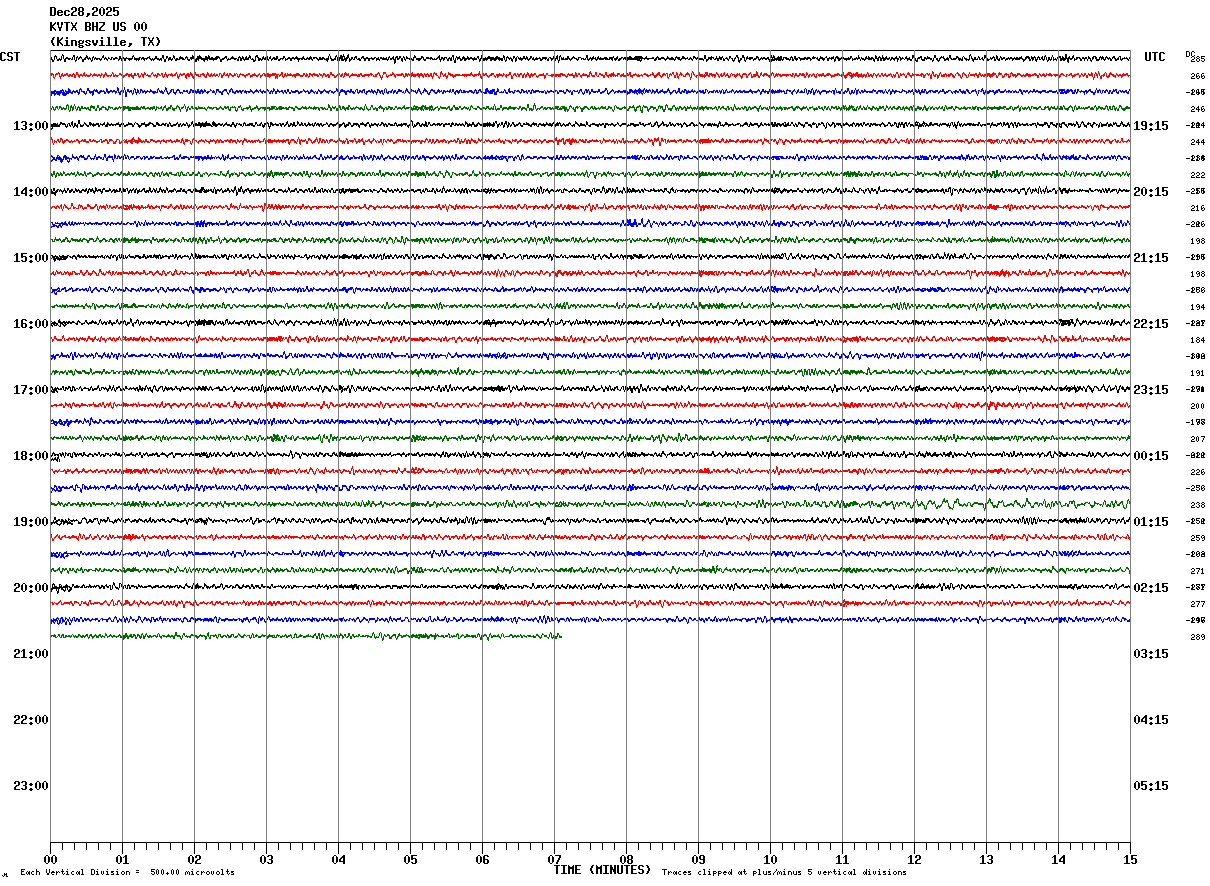Click the 23:15 UTC time label
This screenshot has height=886, width=1210.
point(1151,390)
